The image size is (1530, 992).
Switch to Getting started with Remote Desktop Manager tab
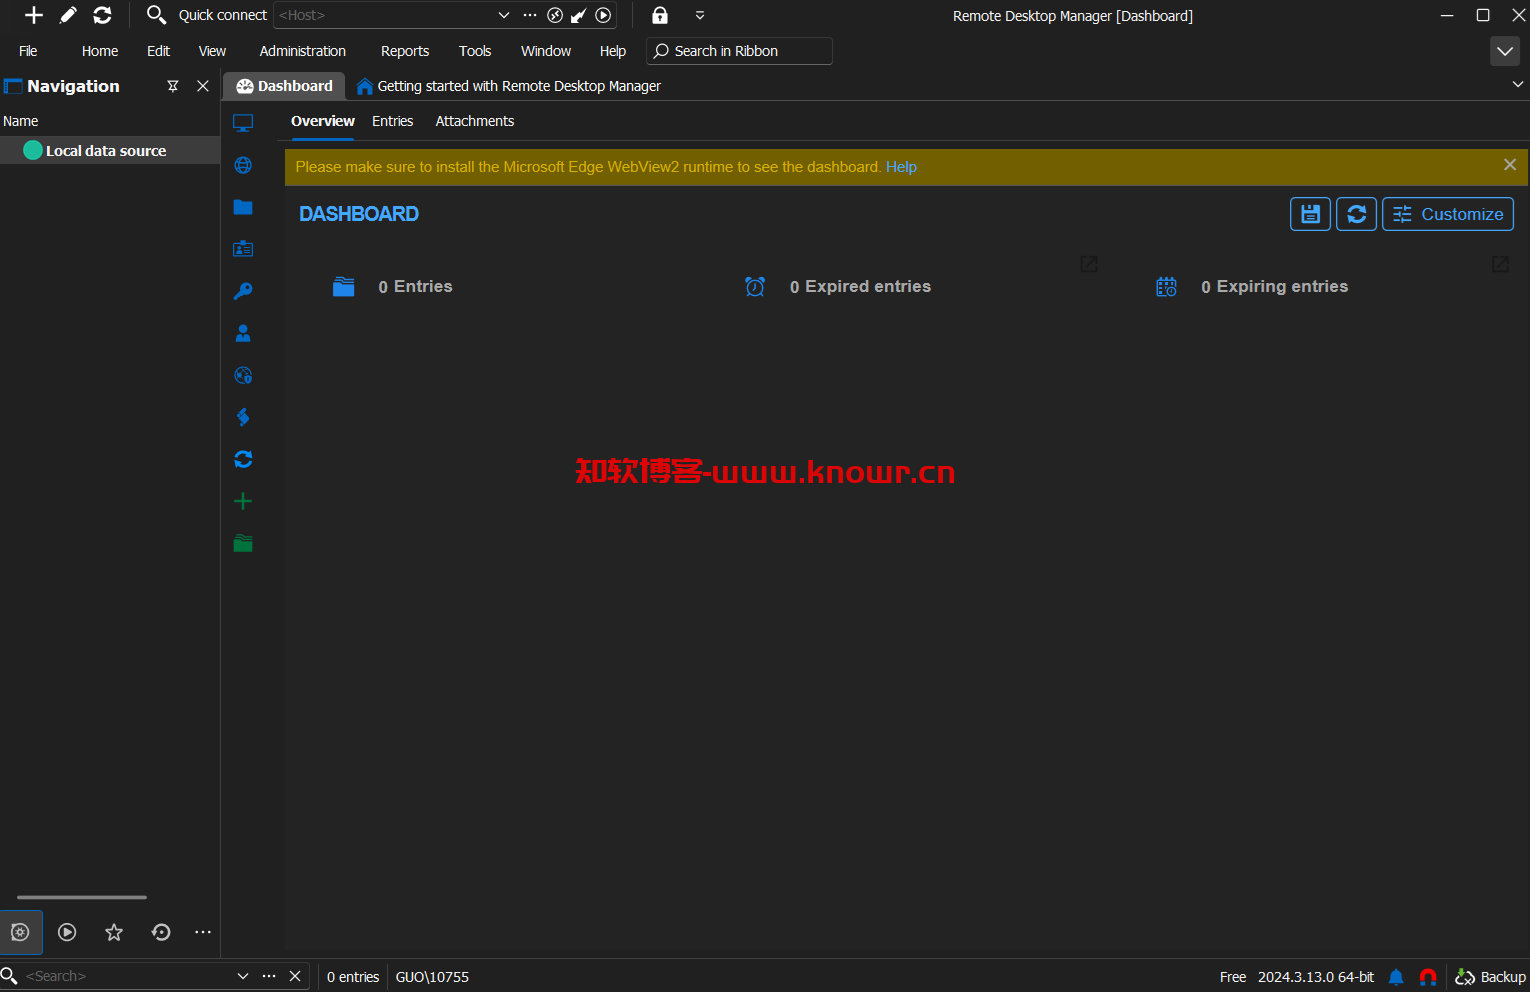[508, 86]
